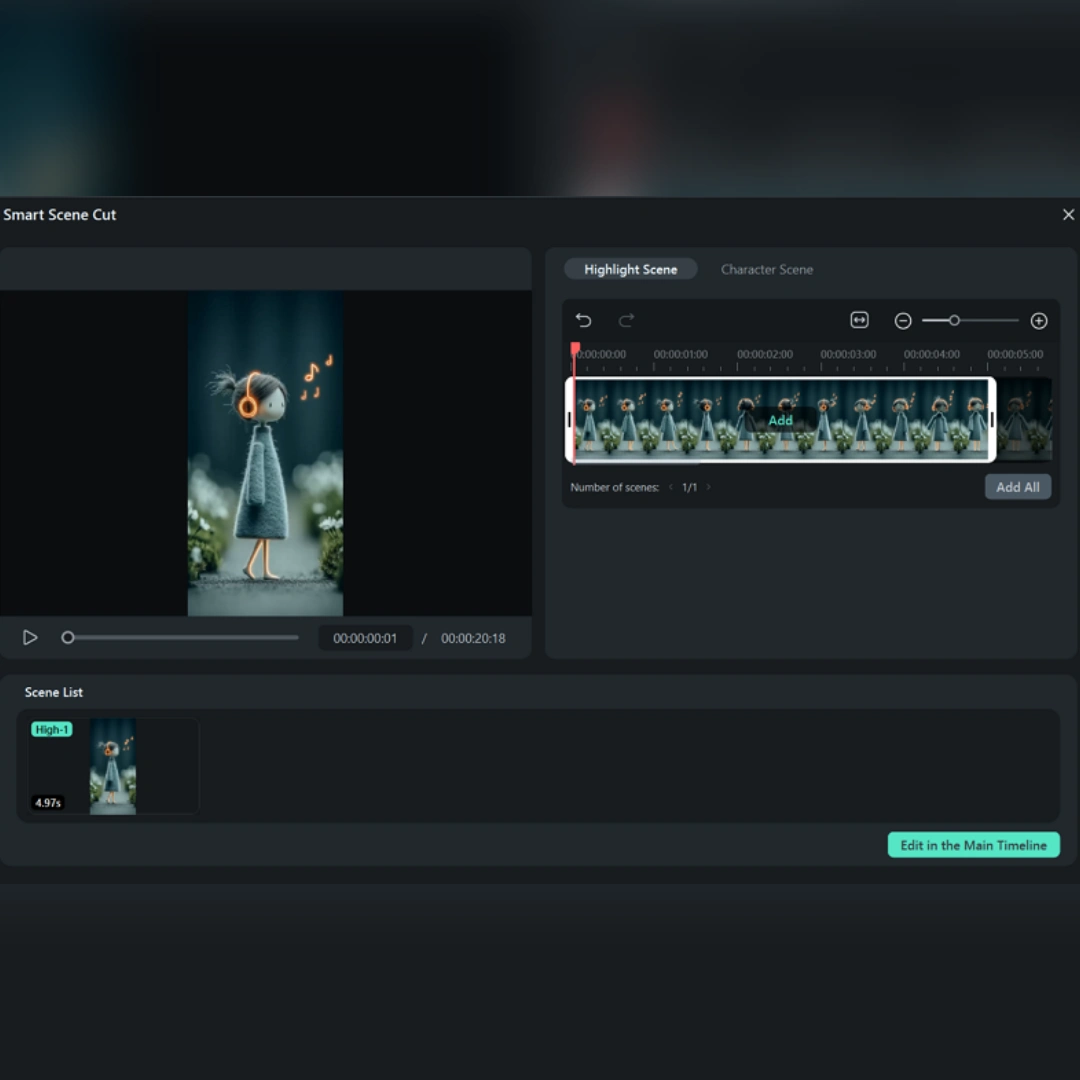Click the total duration 00:00:20:18 text
Screen dimensions: 1080x1080
(473, 638)
